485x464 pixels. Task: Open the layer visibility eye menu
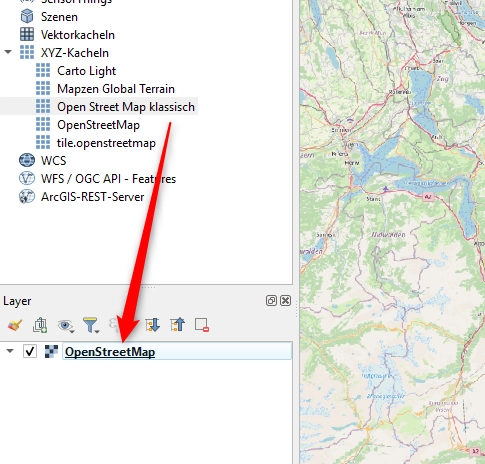(x=66, y=325)
